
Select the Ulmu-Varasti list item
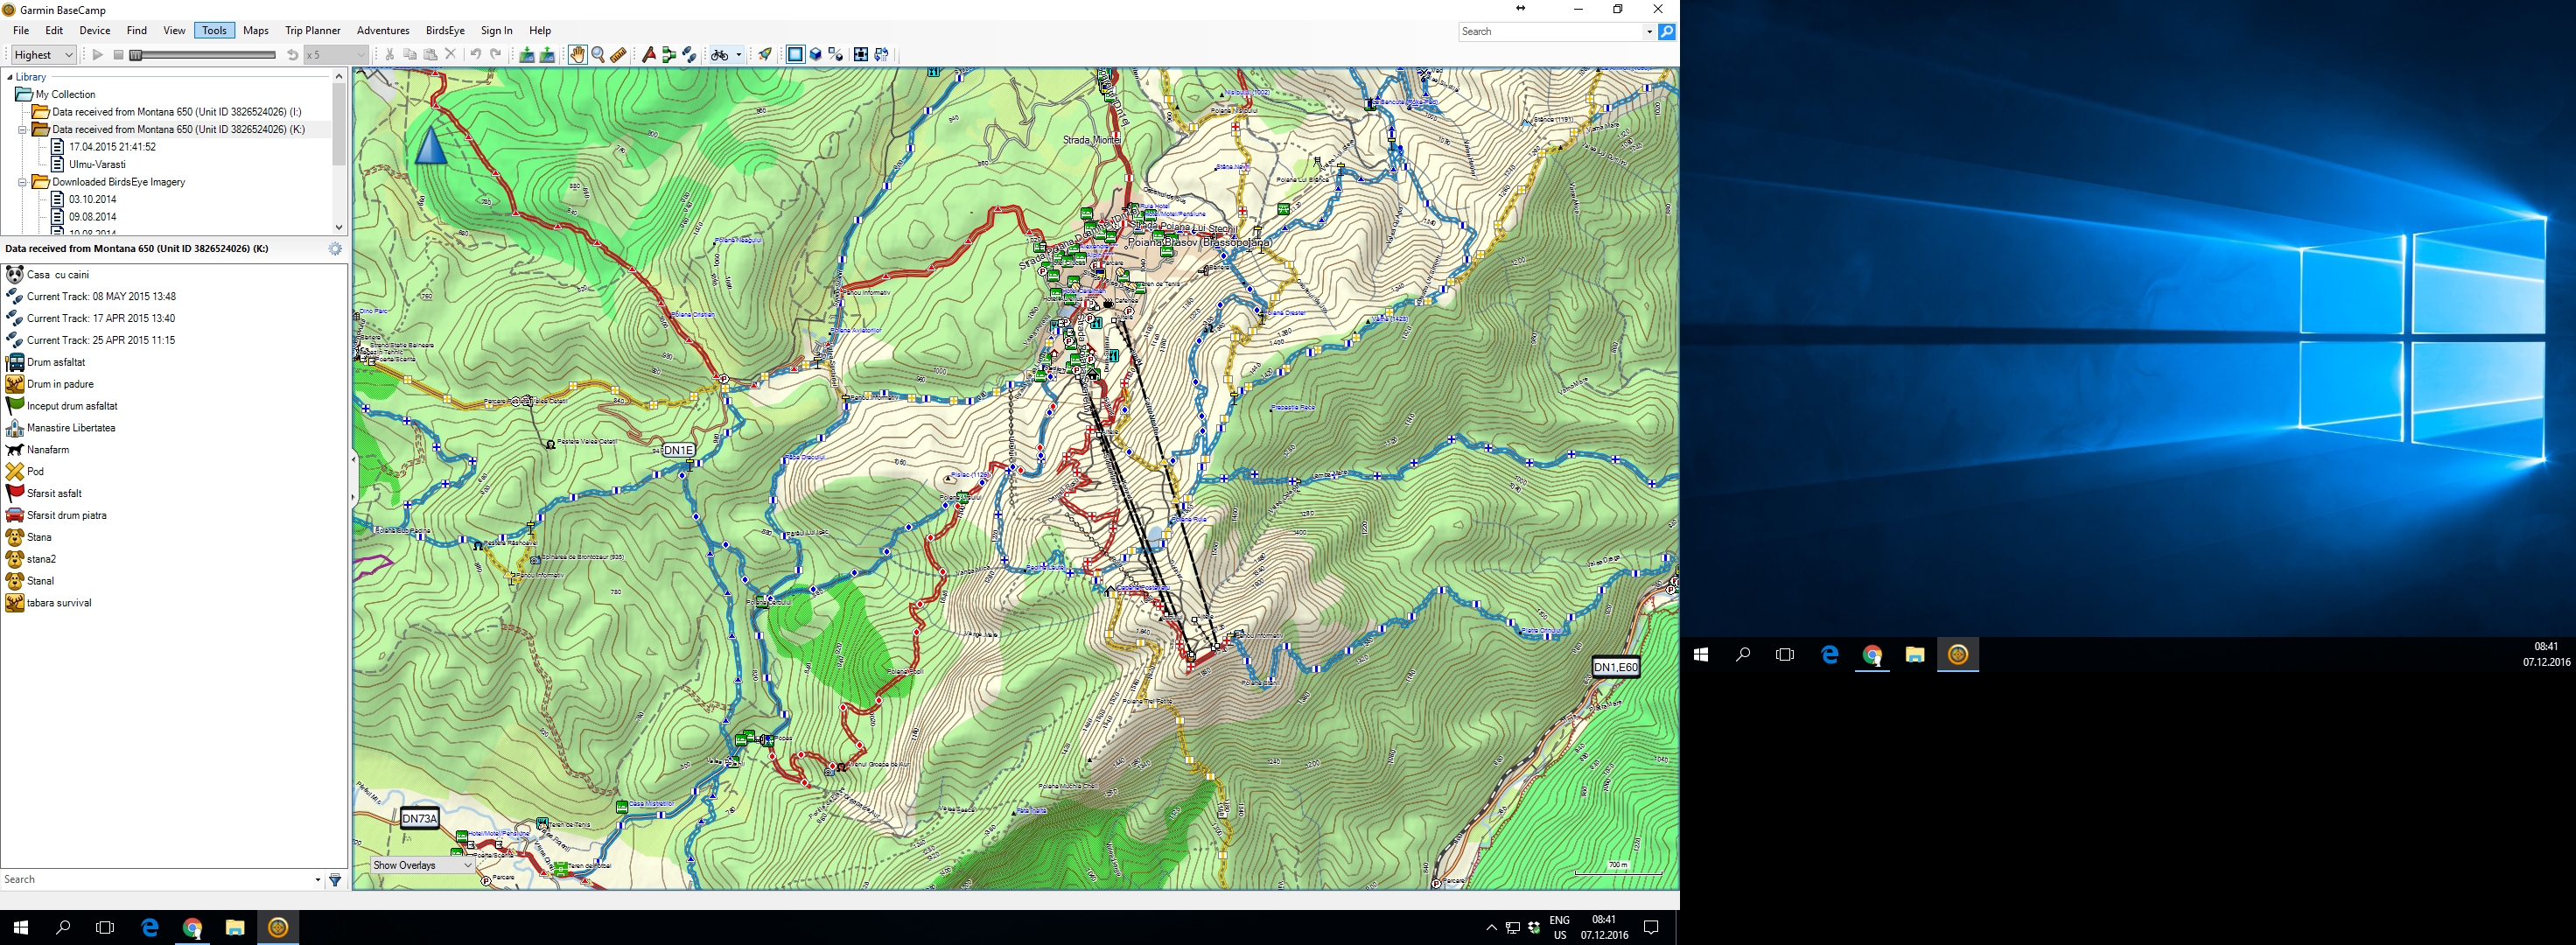[97, 164]
